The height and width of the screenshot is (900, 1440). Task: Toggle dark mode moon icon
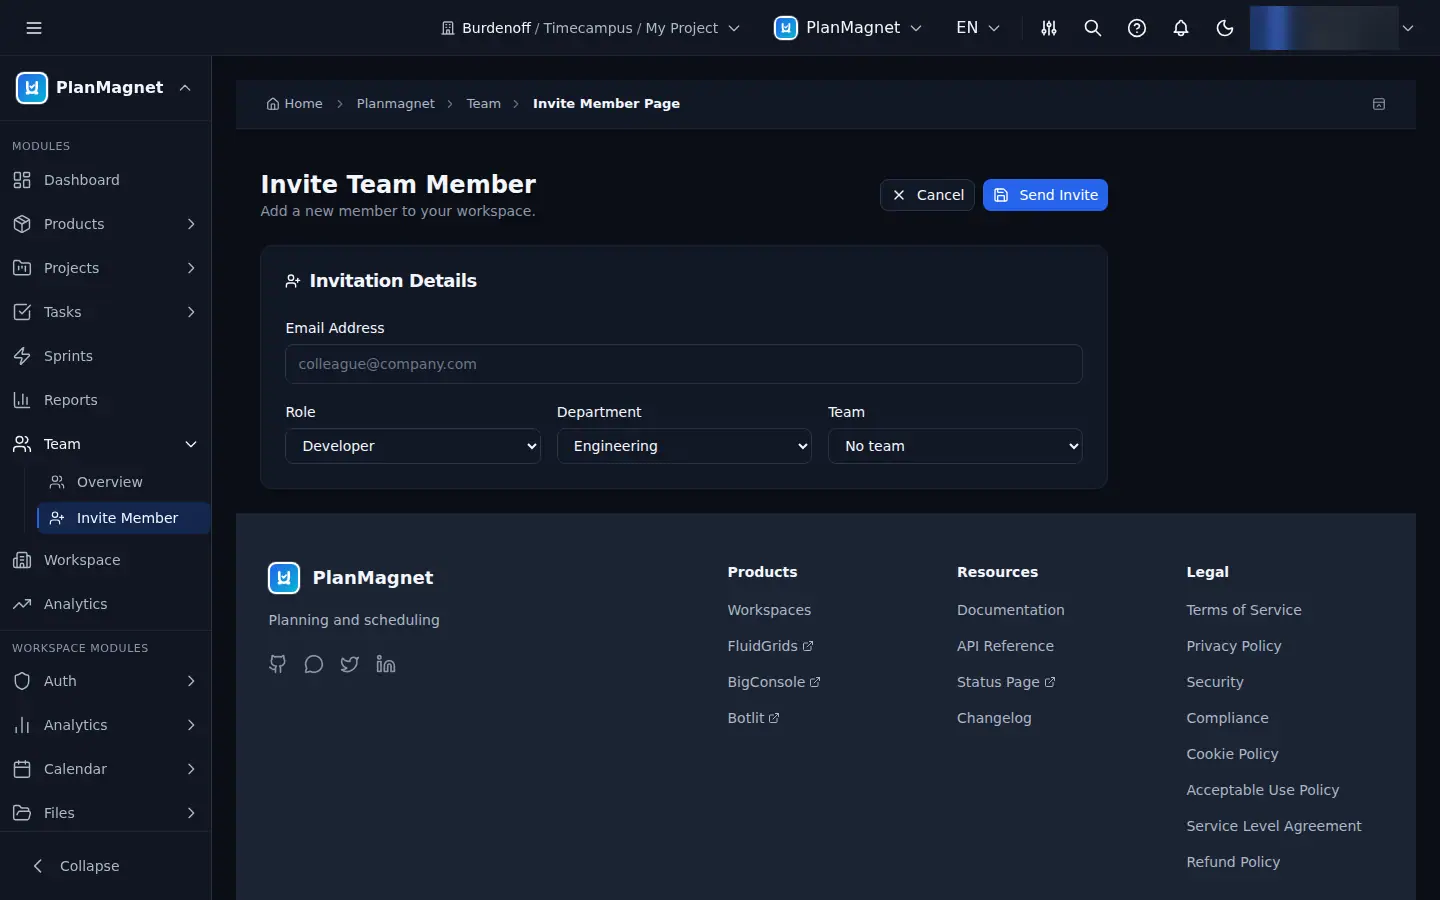[1225, 28]
